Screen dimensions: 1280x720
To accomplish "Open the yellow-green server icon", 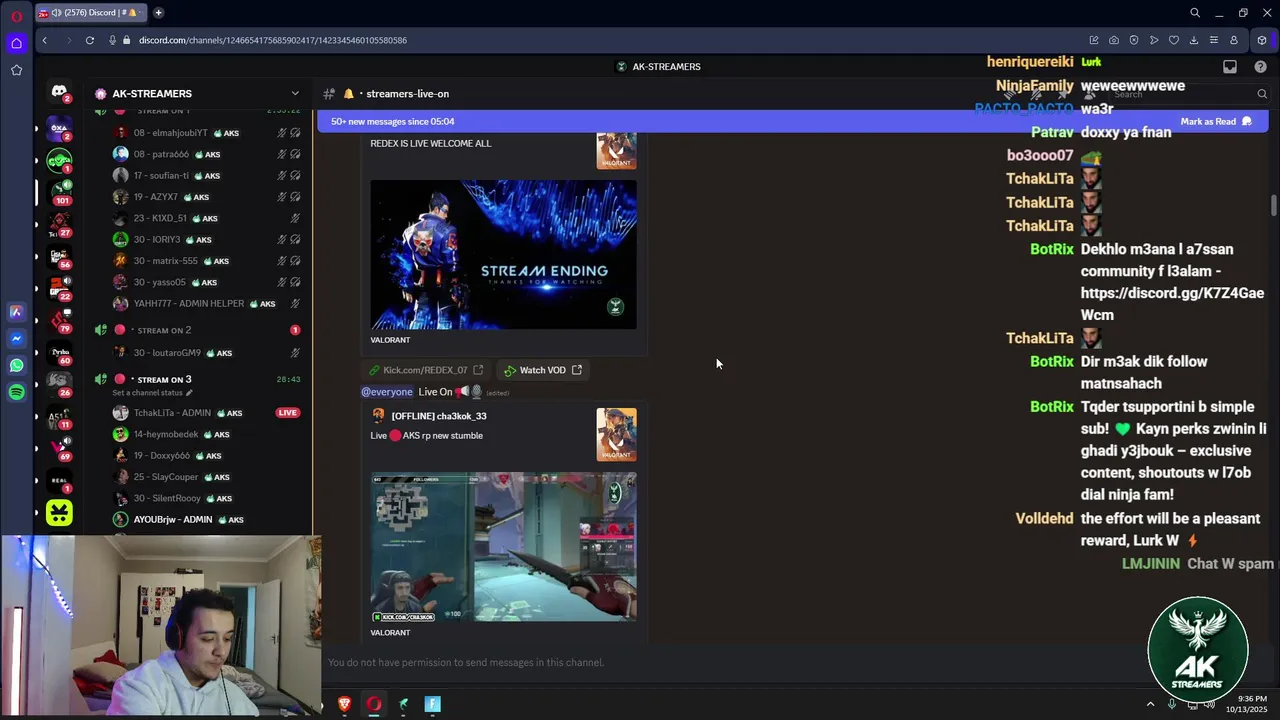I will point(59,514).
